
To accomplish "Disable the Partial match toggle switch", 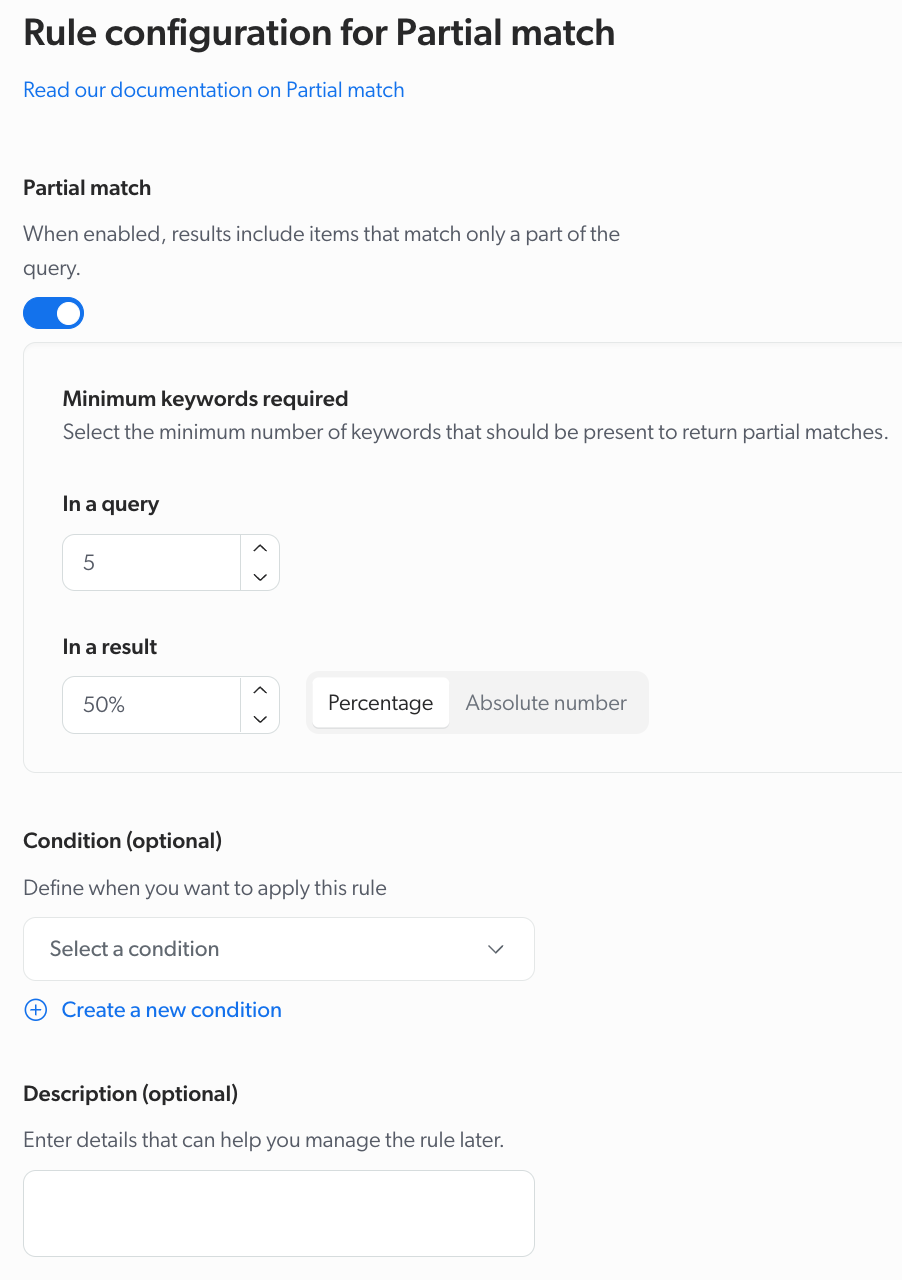I will (x=54, y=314).
